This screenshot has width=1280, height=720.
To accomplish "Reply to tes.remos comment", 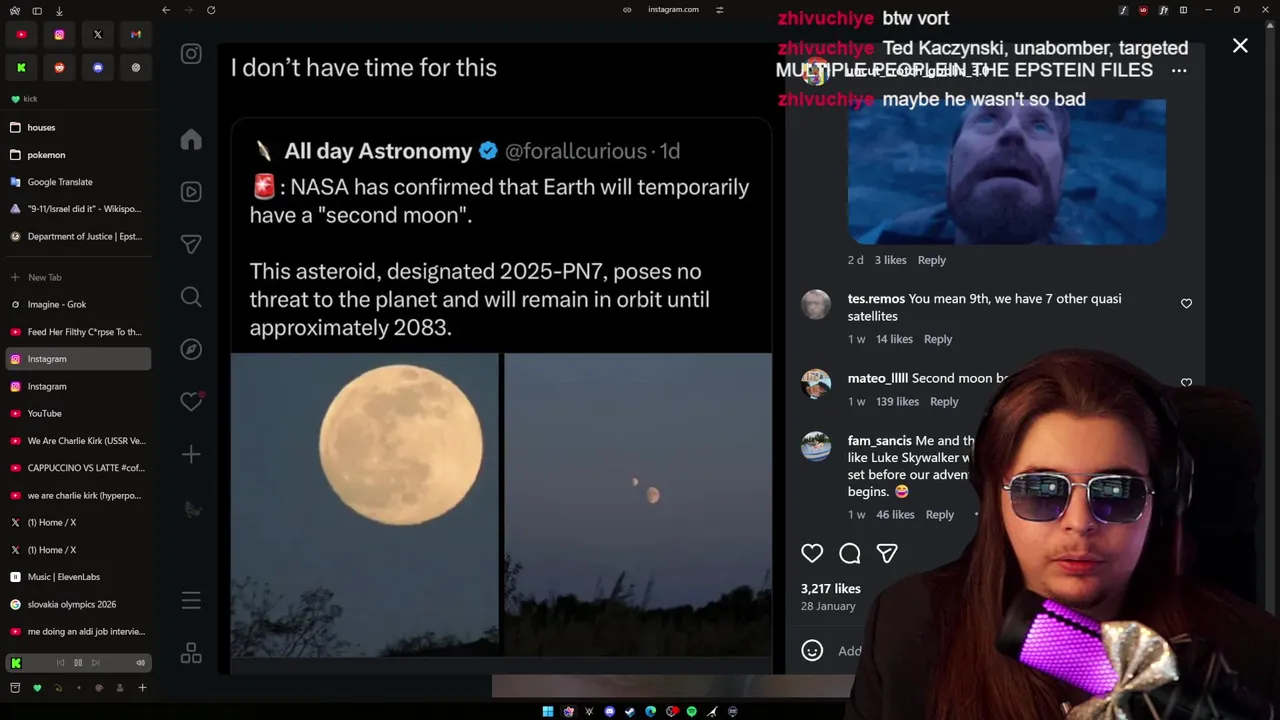I will (938, 339).
